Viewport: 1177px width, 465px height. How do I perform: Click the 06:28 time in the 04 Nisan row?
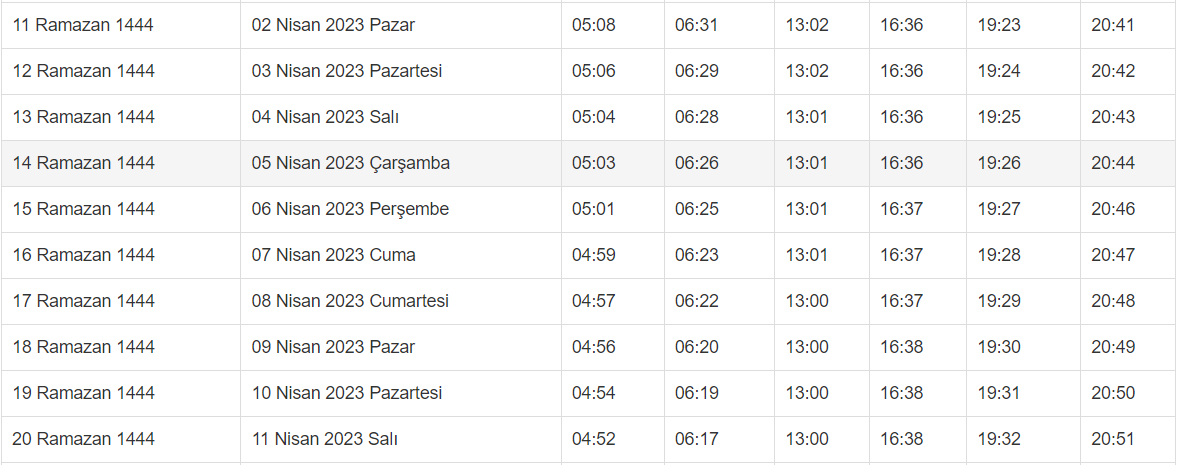697,117
